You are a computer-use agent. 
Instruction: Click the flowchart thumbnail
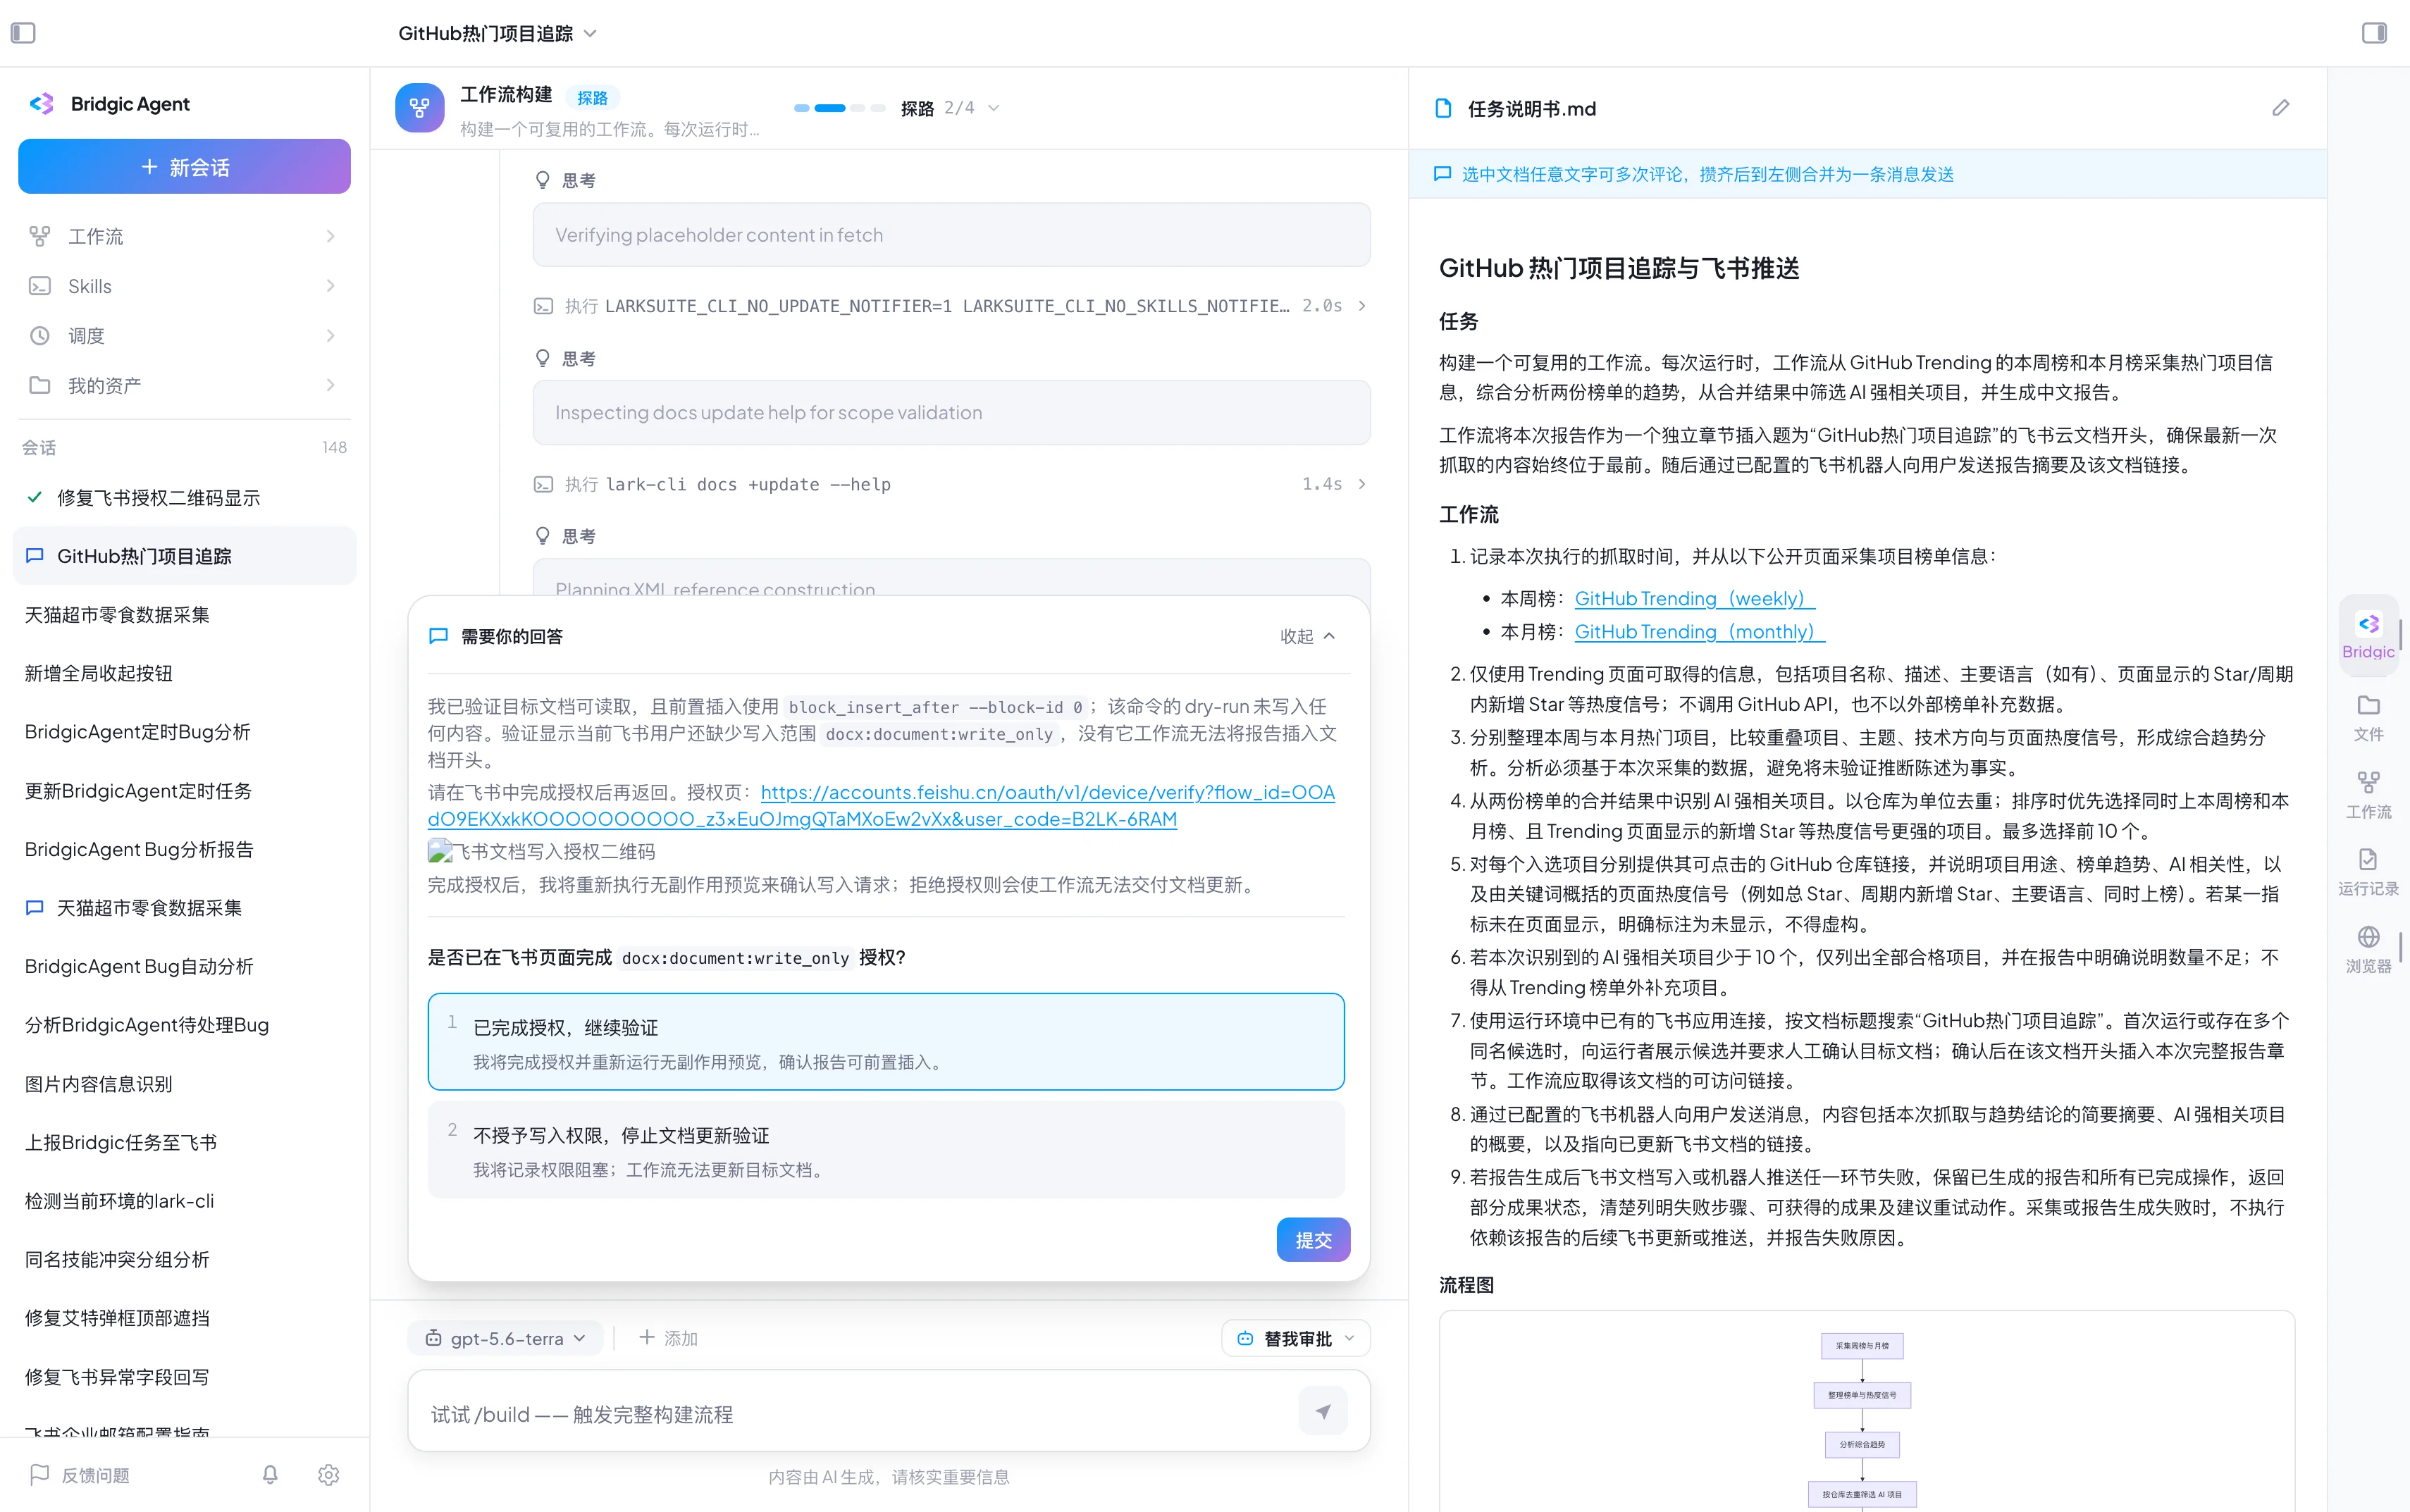point(1866,1412)
